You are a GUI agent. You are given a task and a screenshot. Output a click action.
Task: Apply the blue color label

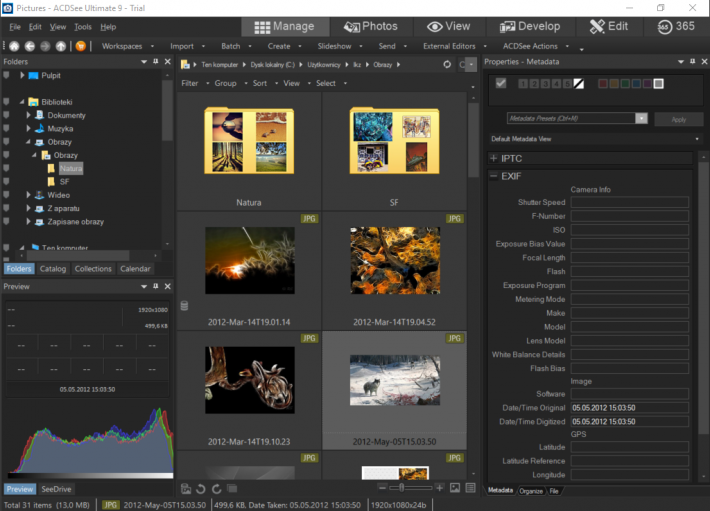(636, 84)
